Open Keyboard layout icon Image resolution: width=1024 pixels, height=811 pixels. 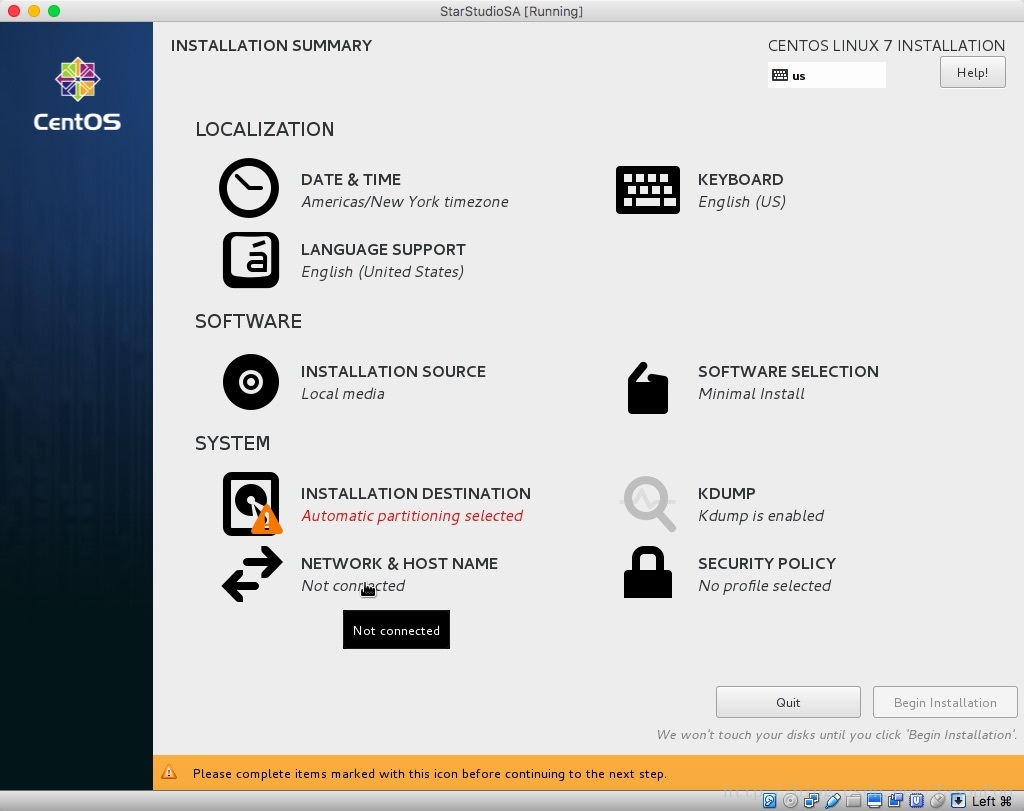tap(648, 190)
